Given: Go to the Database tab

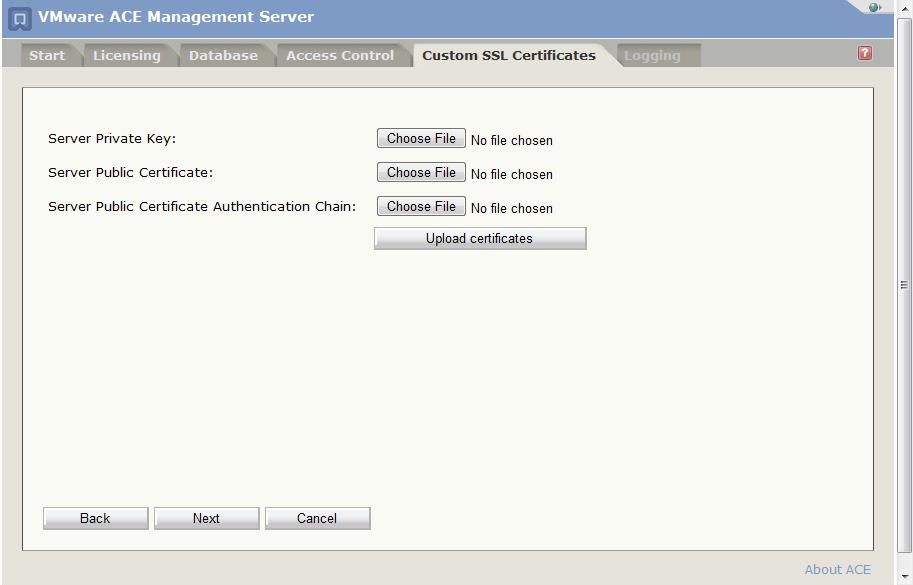Looking at the screenshot, I should click(x=223, y=56).
